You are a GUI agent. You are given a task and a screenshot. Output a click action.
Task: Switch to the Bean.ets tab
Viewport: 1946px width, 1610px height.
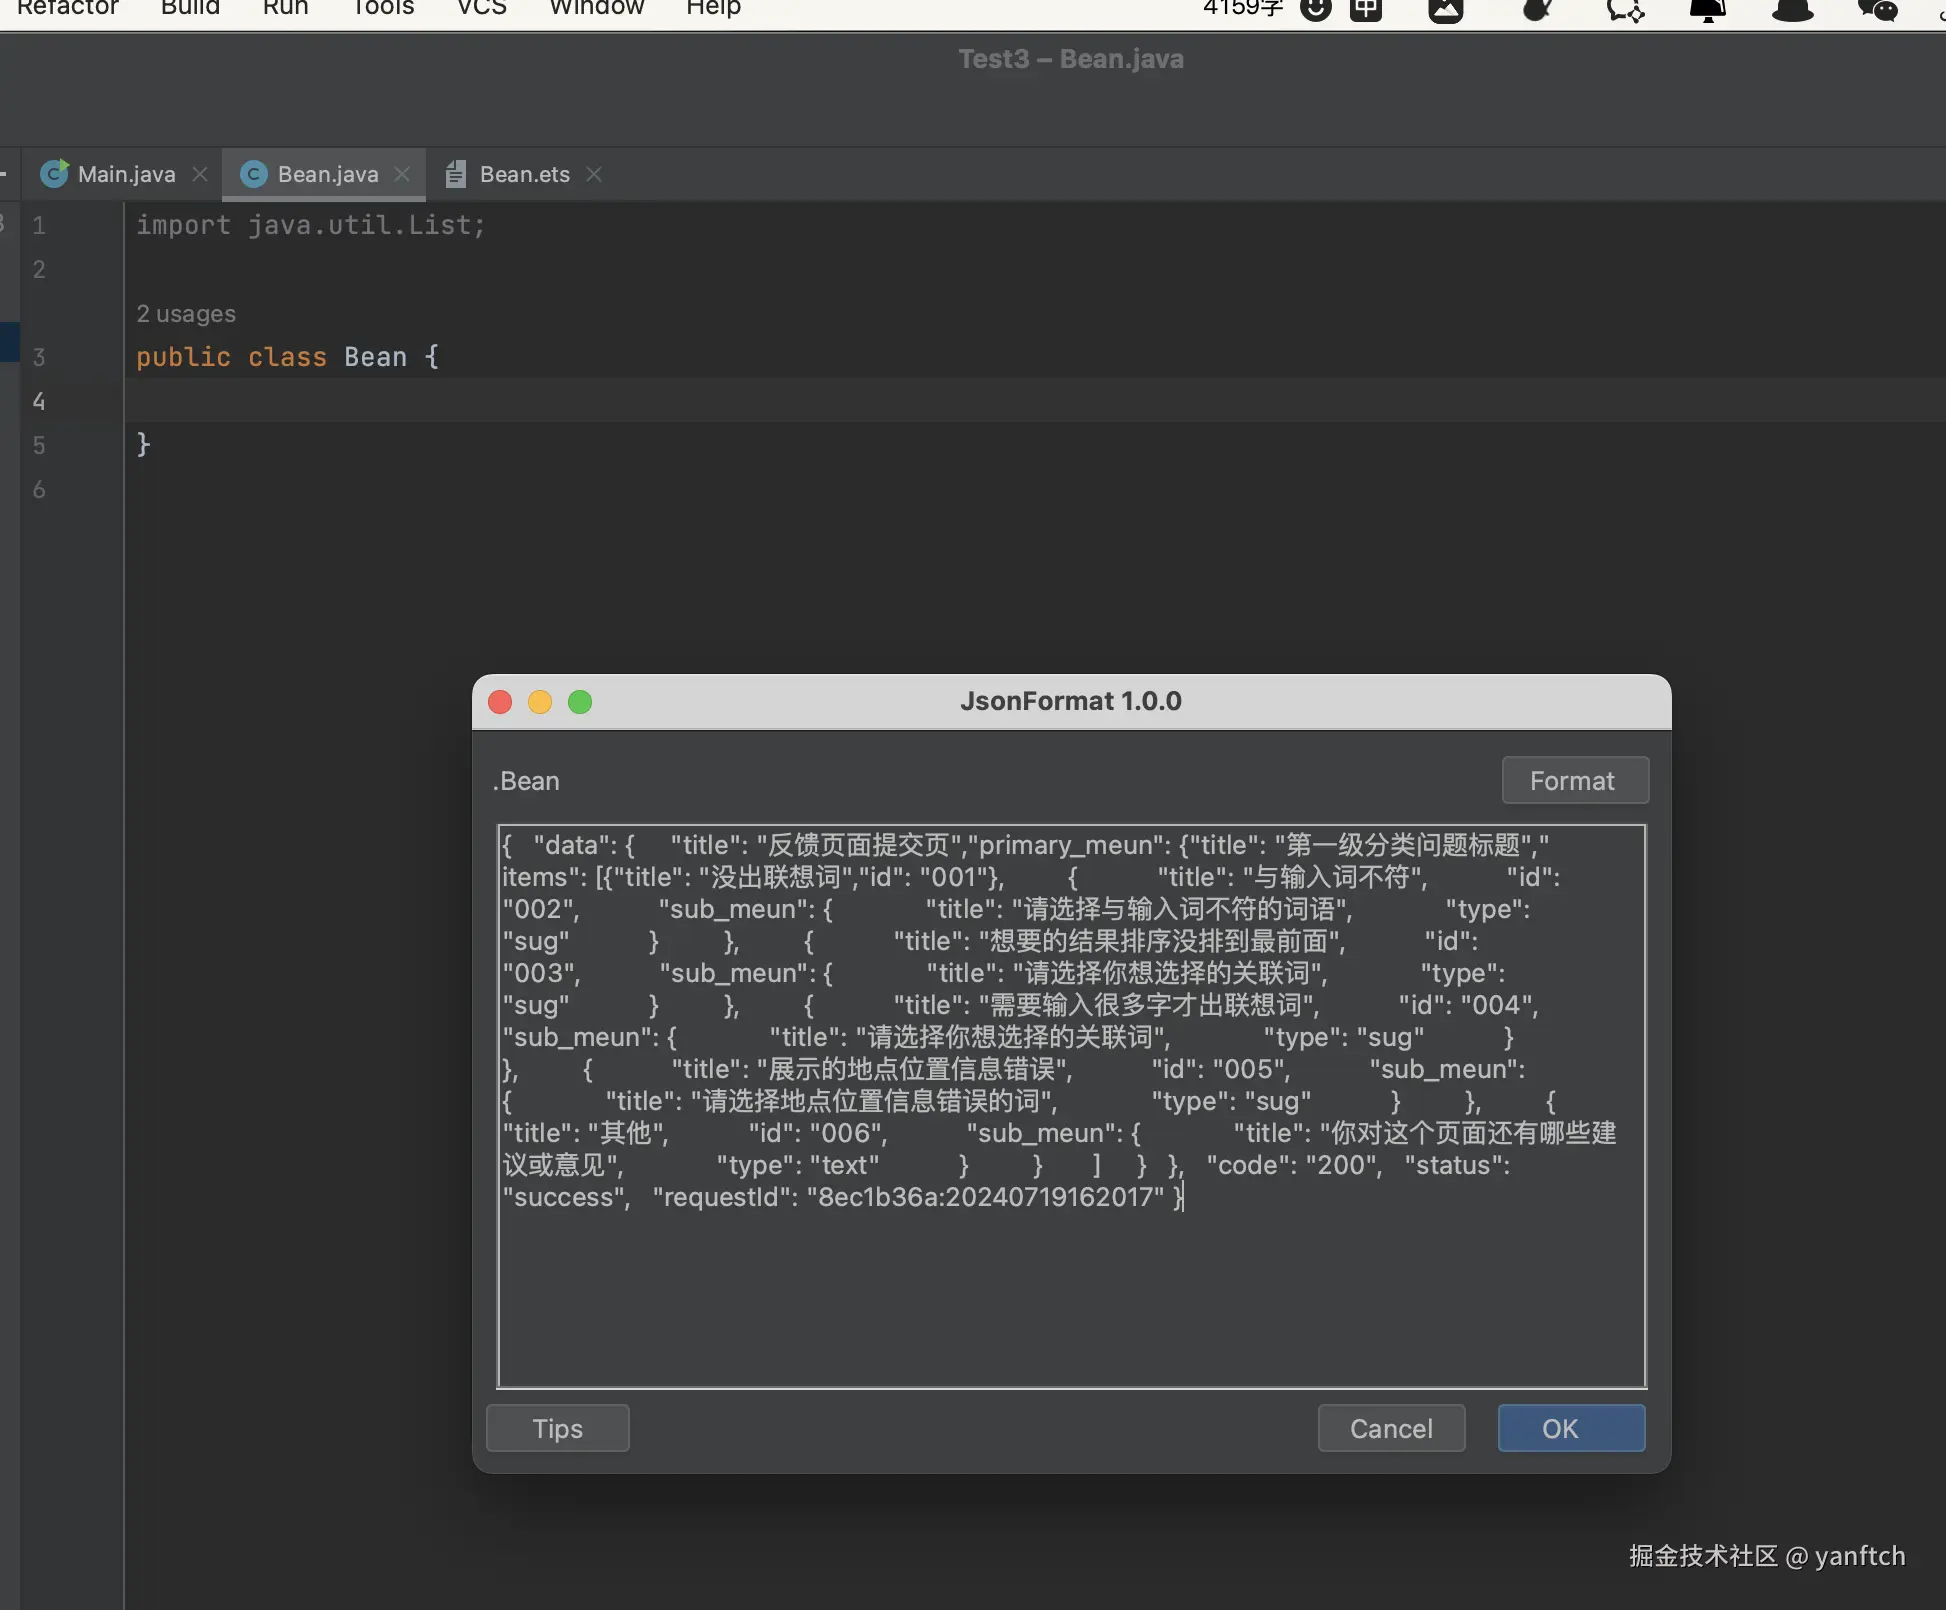click(x=524, y=174)
